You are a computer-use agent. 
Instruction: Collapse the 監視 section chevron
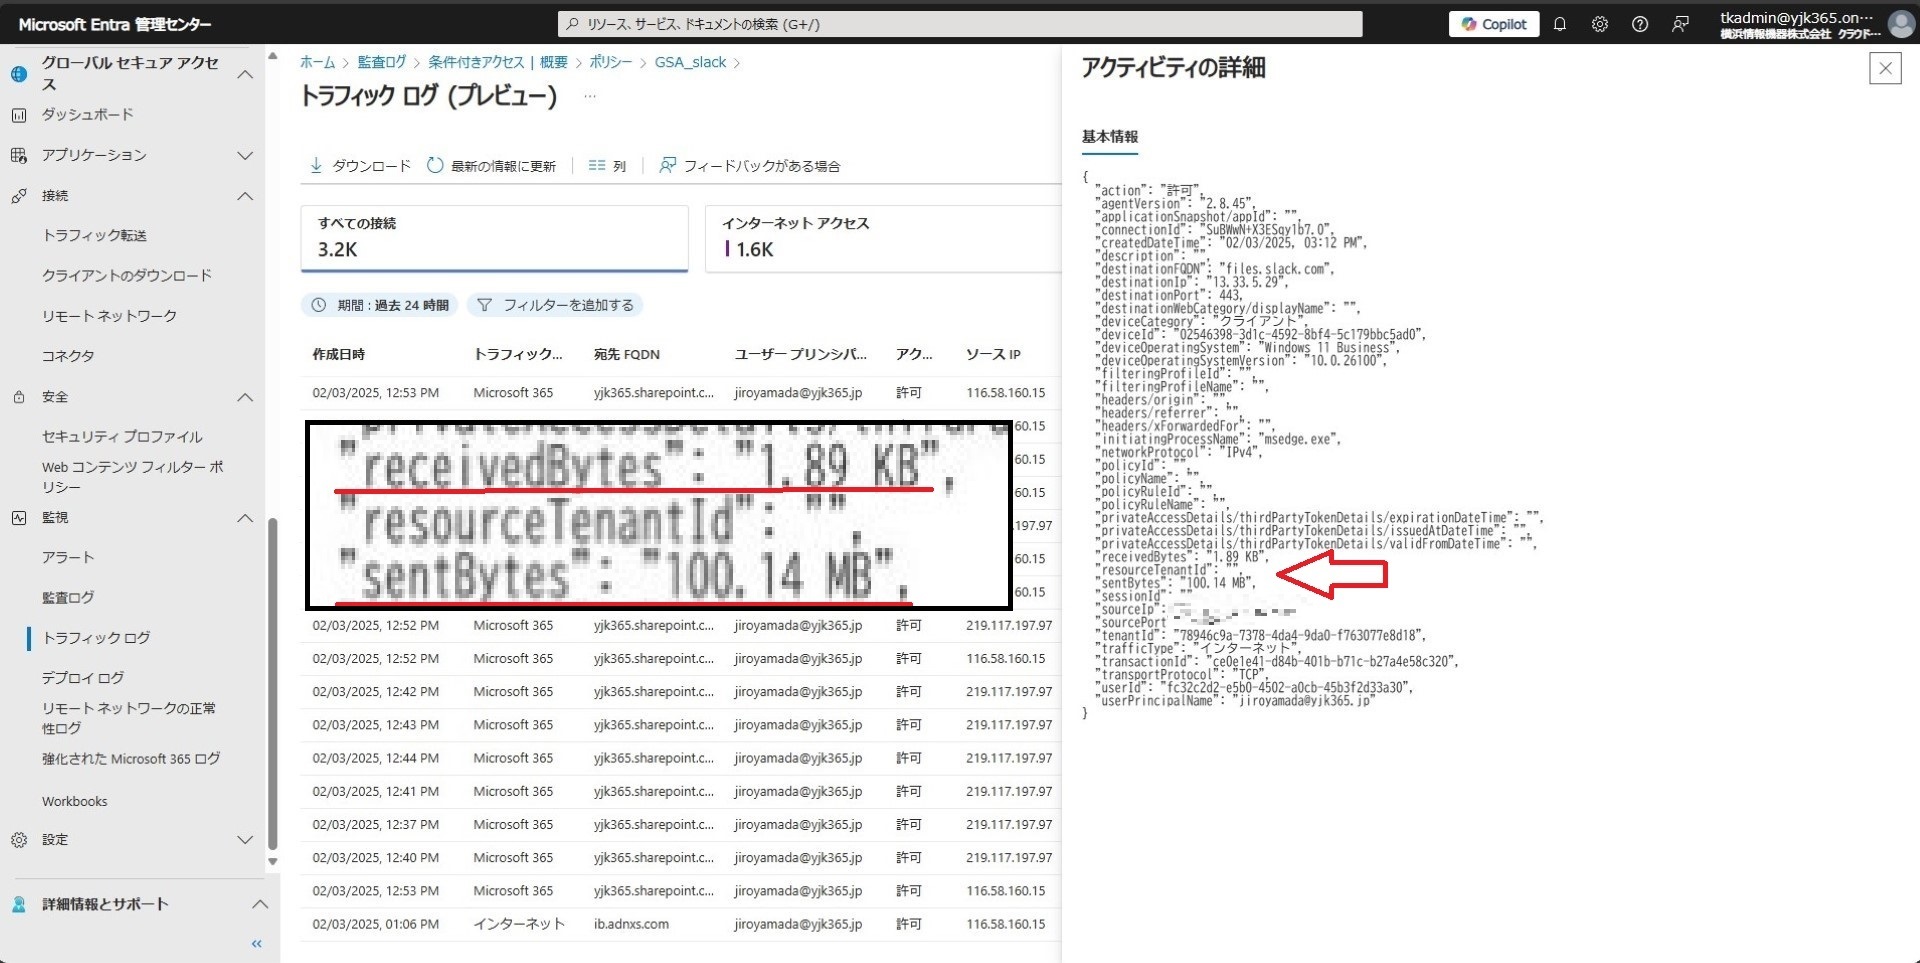(x=245, y=518)
